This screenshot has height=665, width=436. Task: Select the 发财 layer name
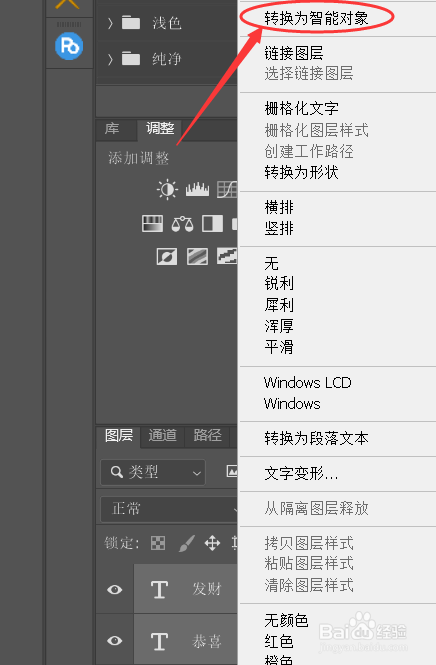(x=207, y=589)
